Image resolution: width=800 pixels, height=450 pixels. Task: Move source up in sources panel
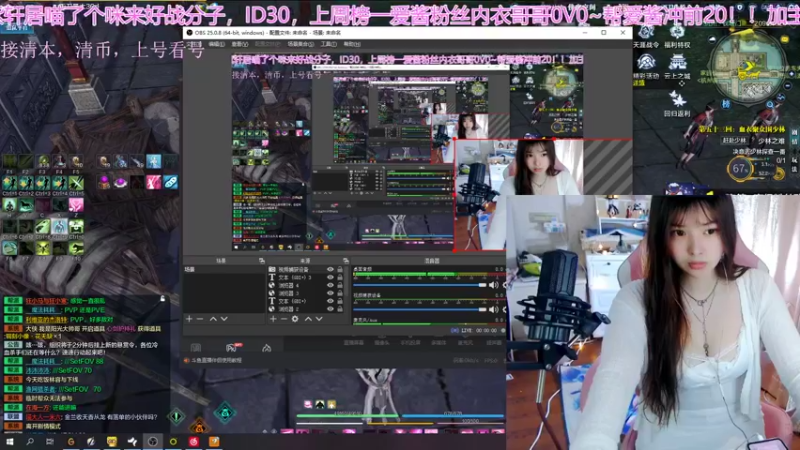coord(308,319)
